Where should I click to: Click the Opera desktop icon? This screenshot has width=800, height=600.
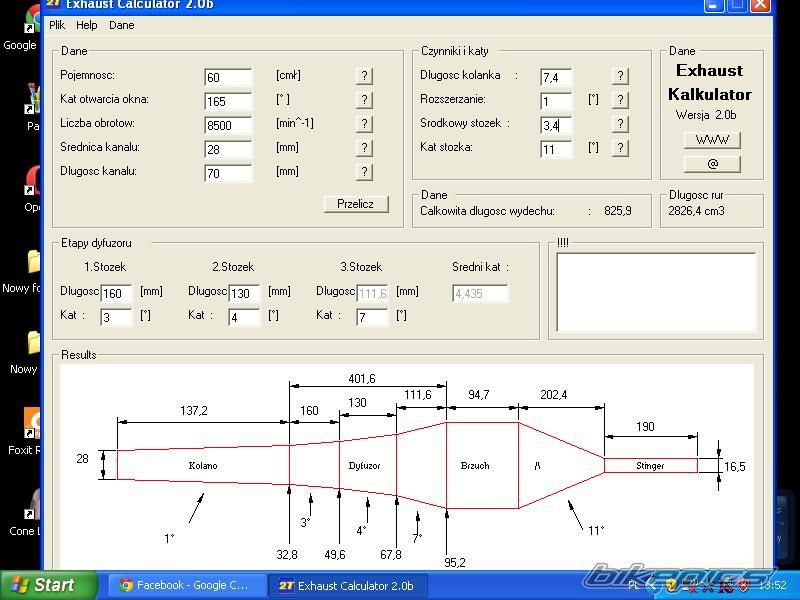click(32, 181)
